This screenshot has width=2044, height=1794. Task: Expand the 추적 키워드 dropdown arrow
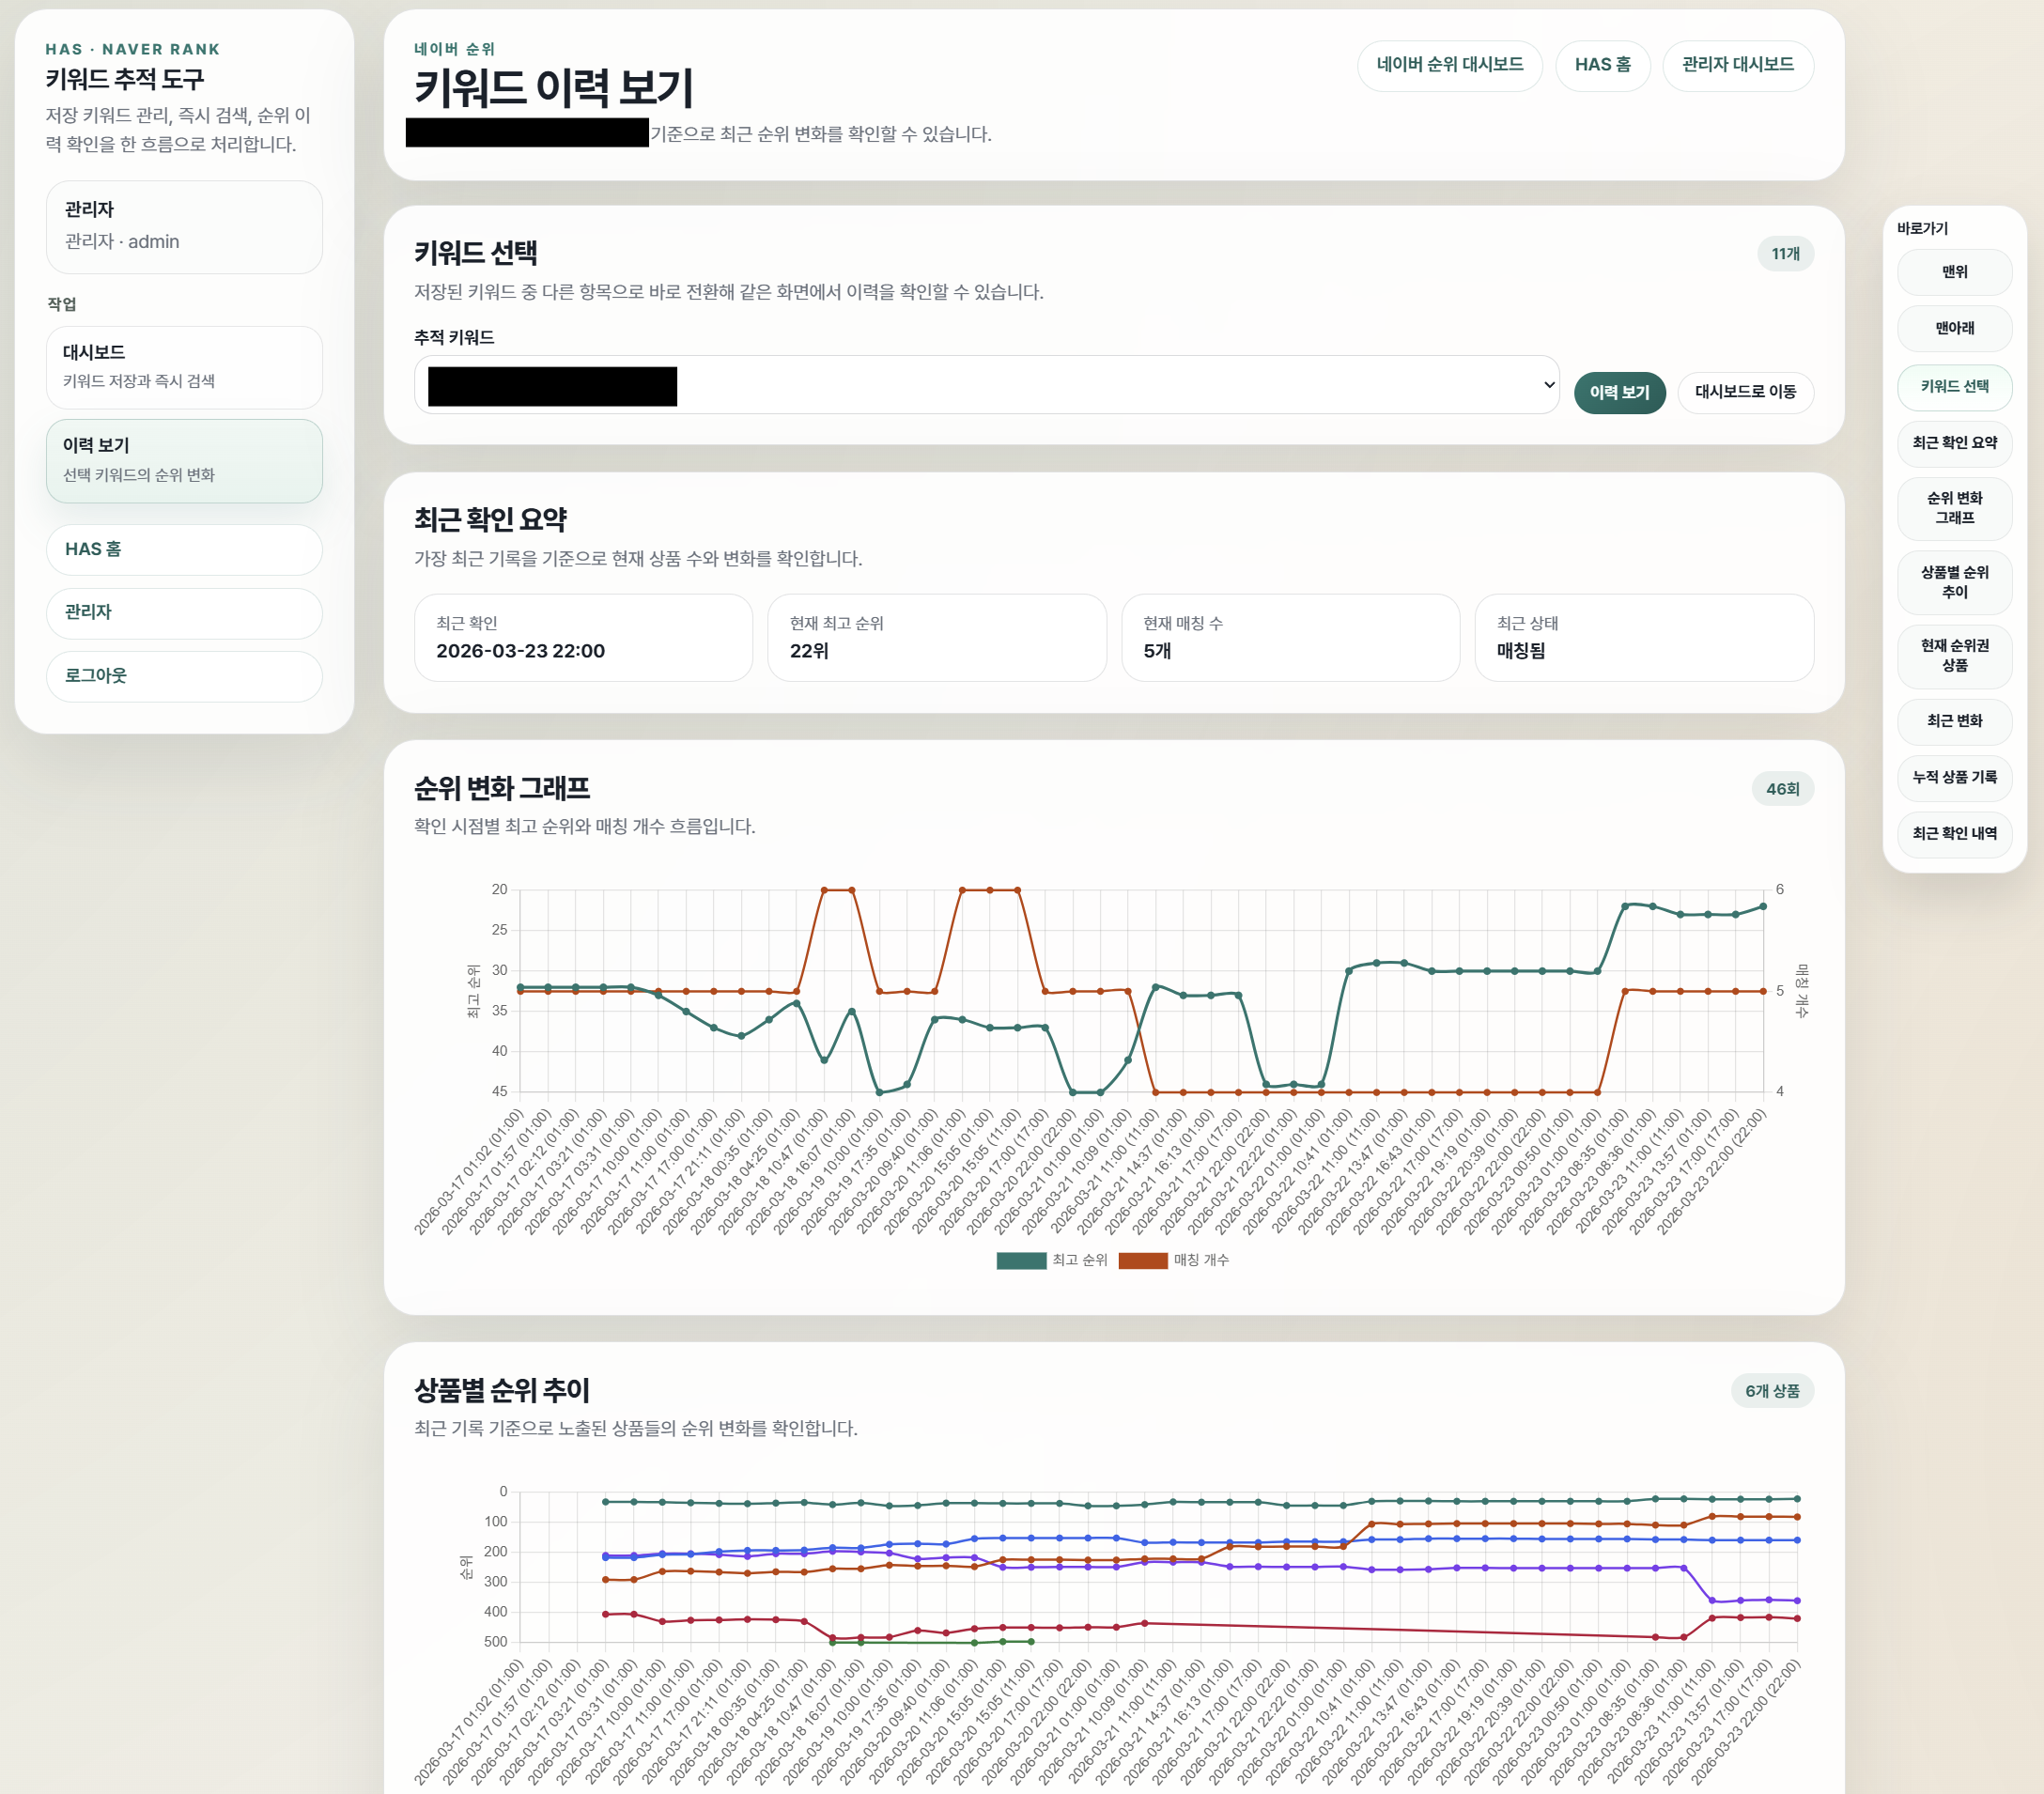(x=1548, y=385)
